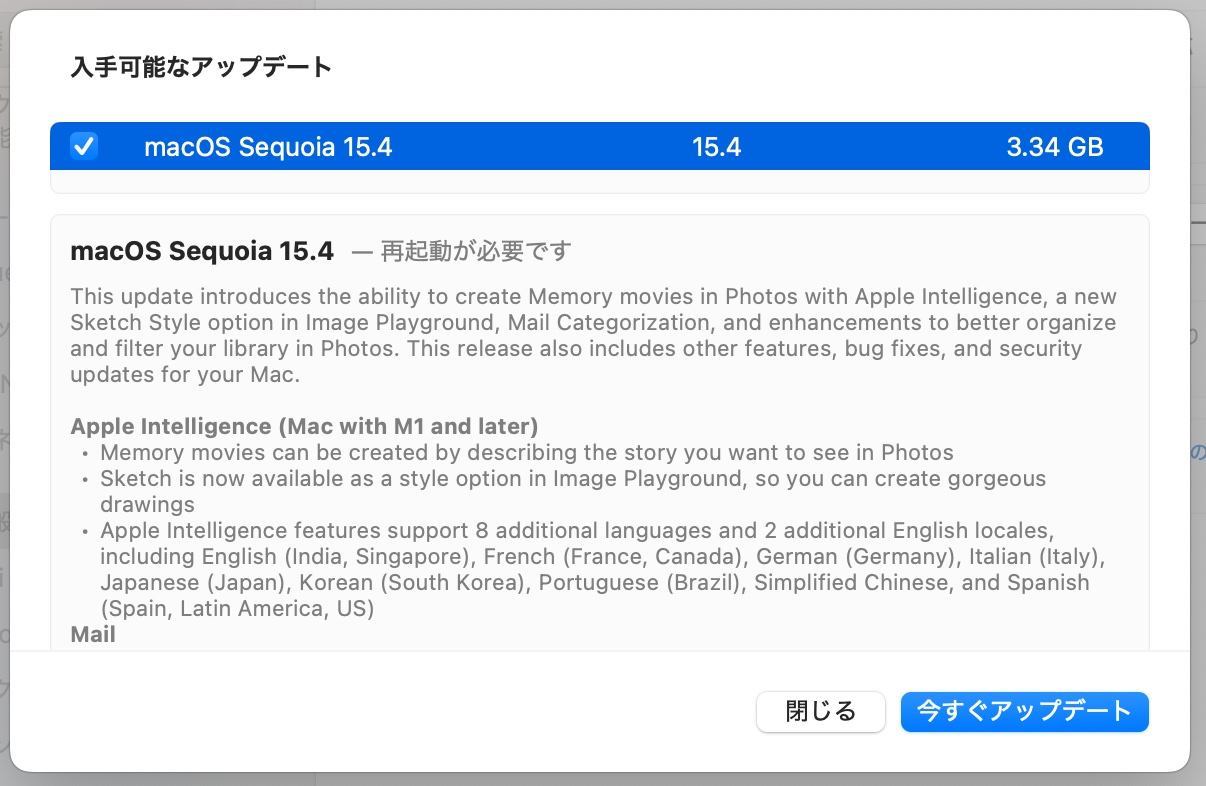The height and width of the screenshot is (786, 1206).
Task: Click the Mail section heading
Action: [93, 634]
